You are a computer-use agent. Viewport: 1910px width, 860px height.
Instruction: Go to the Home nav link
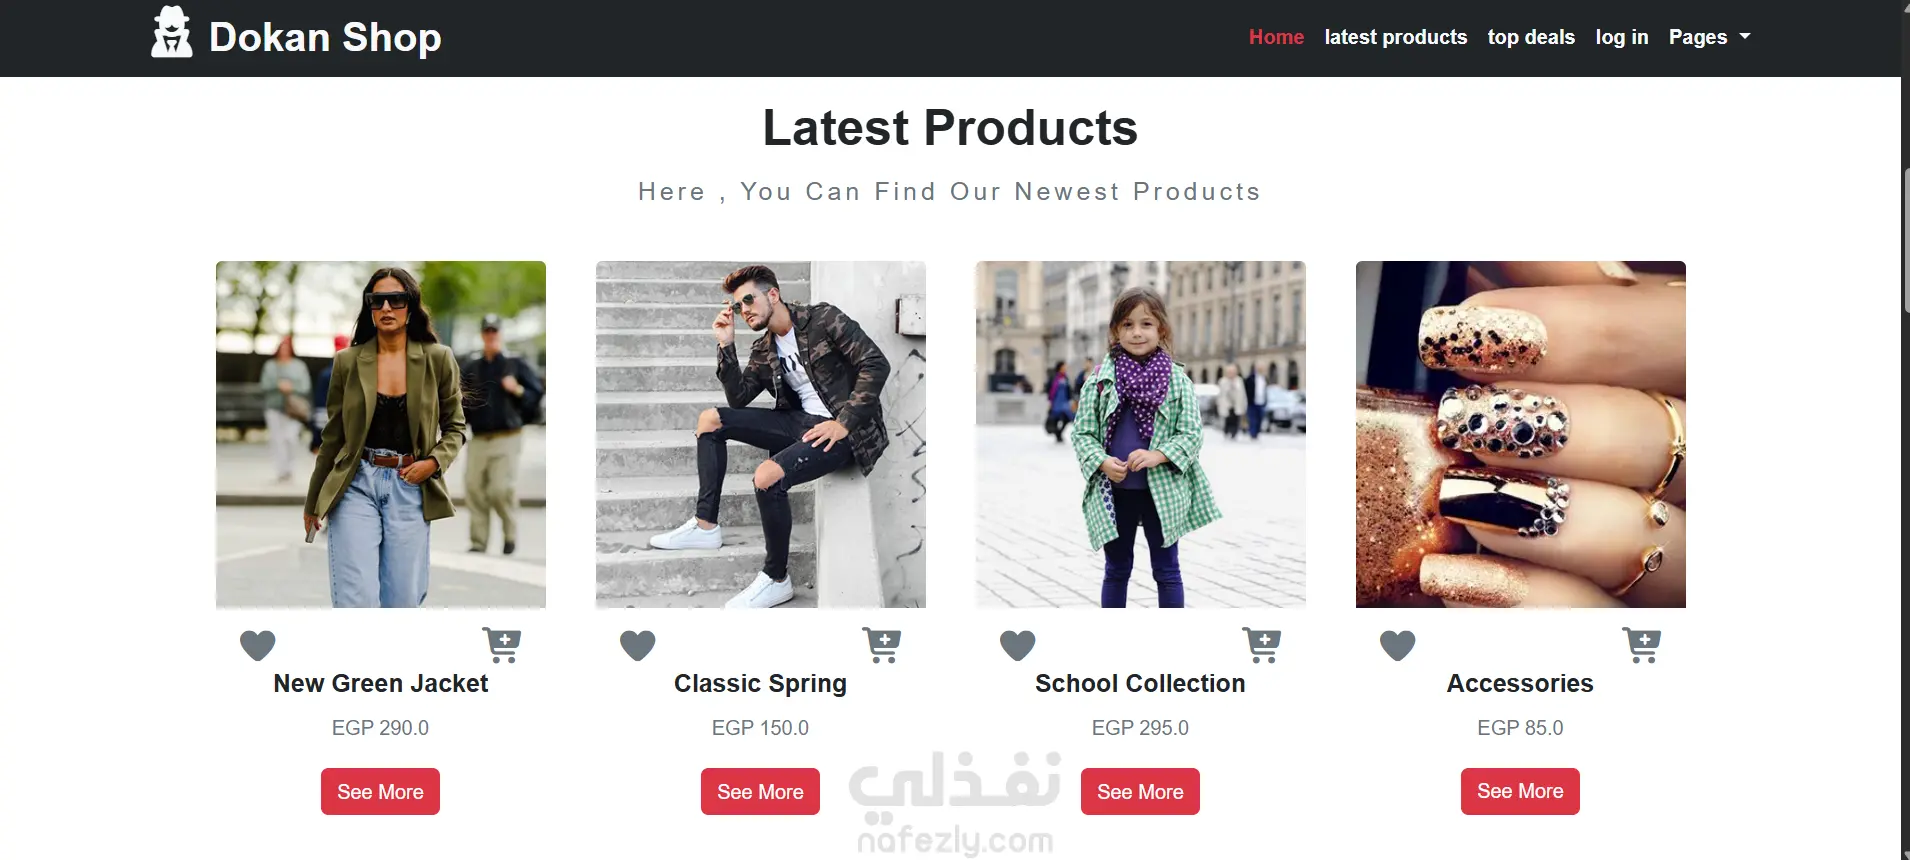point(1276,37)
